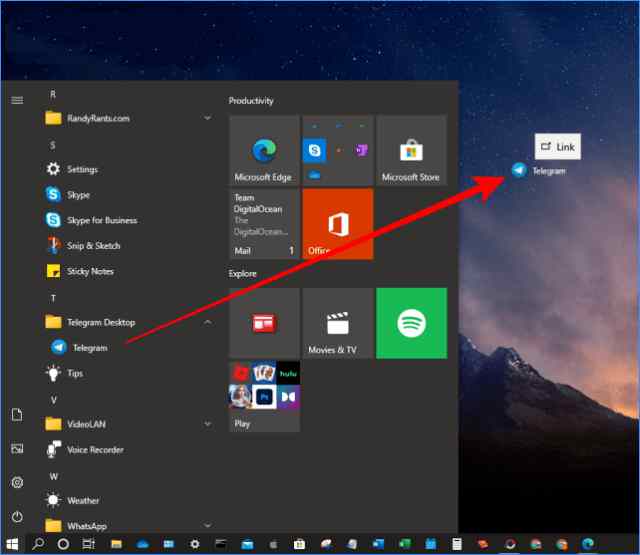Click the Power button in Start
This screenshot has width=640, height=555.
[x=17, y=517]
